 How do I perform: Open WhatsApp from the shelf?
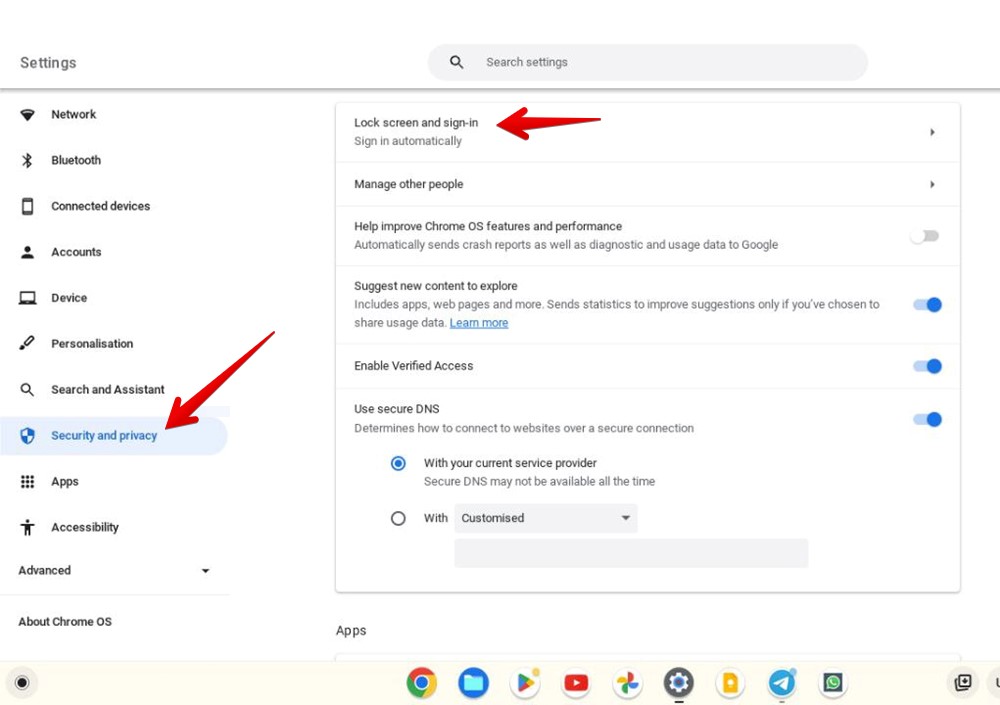(833, 683)
